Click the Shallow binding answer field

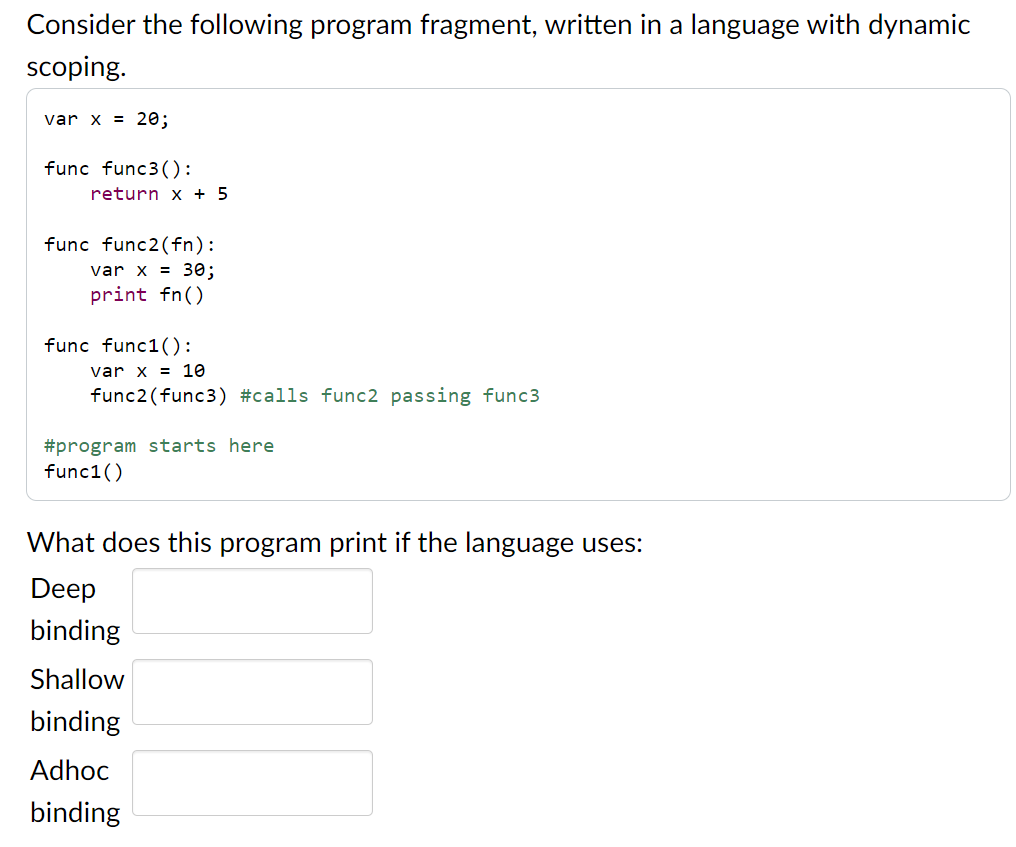click(x=251, y=691)
